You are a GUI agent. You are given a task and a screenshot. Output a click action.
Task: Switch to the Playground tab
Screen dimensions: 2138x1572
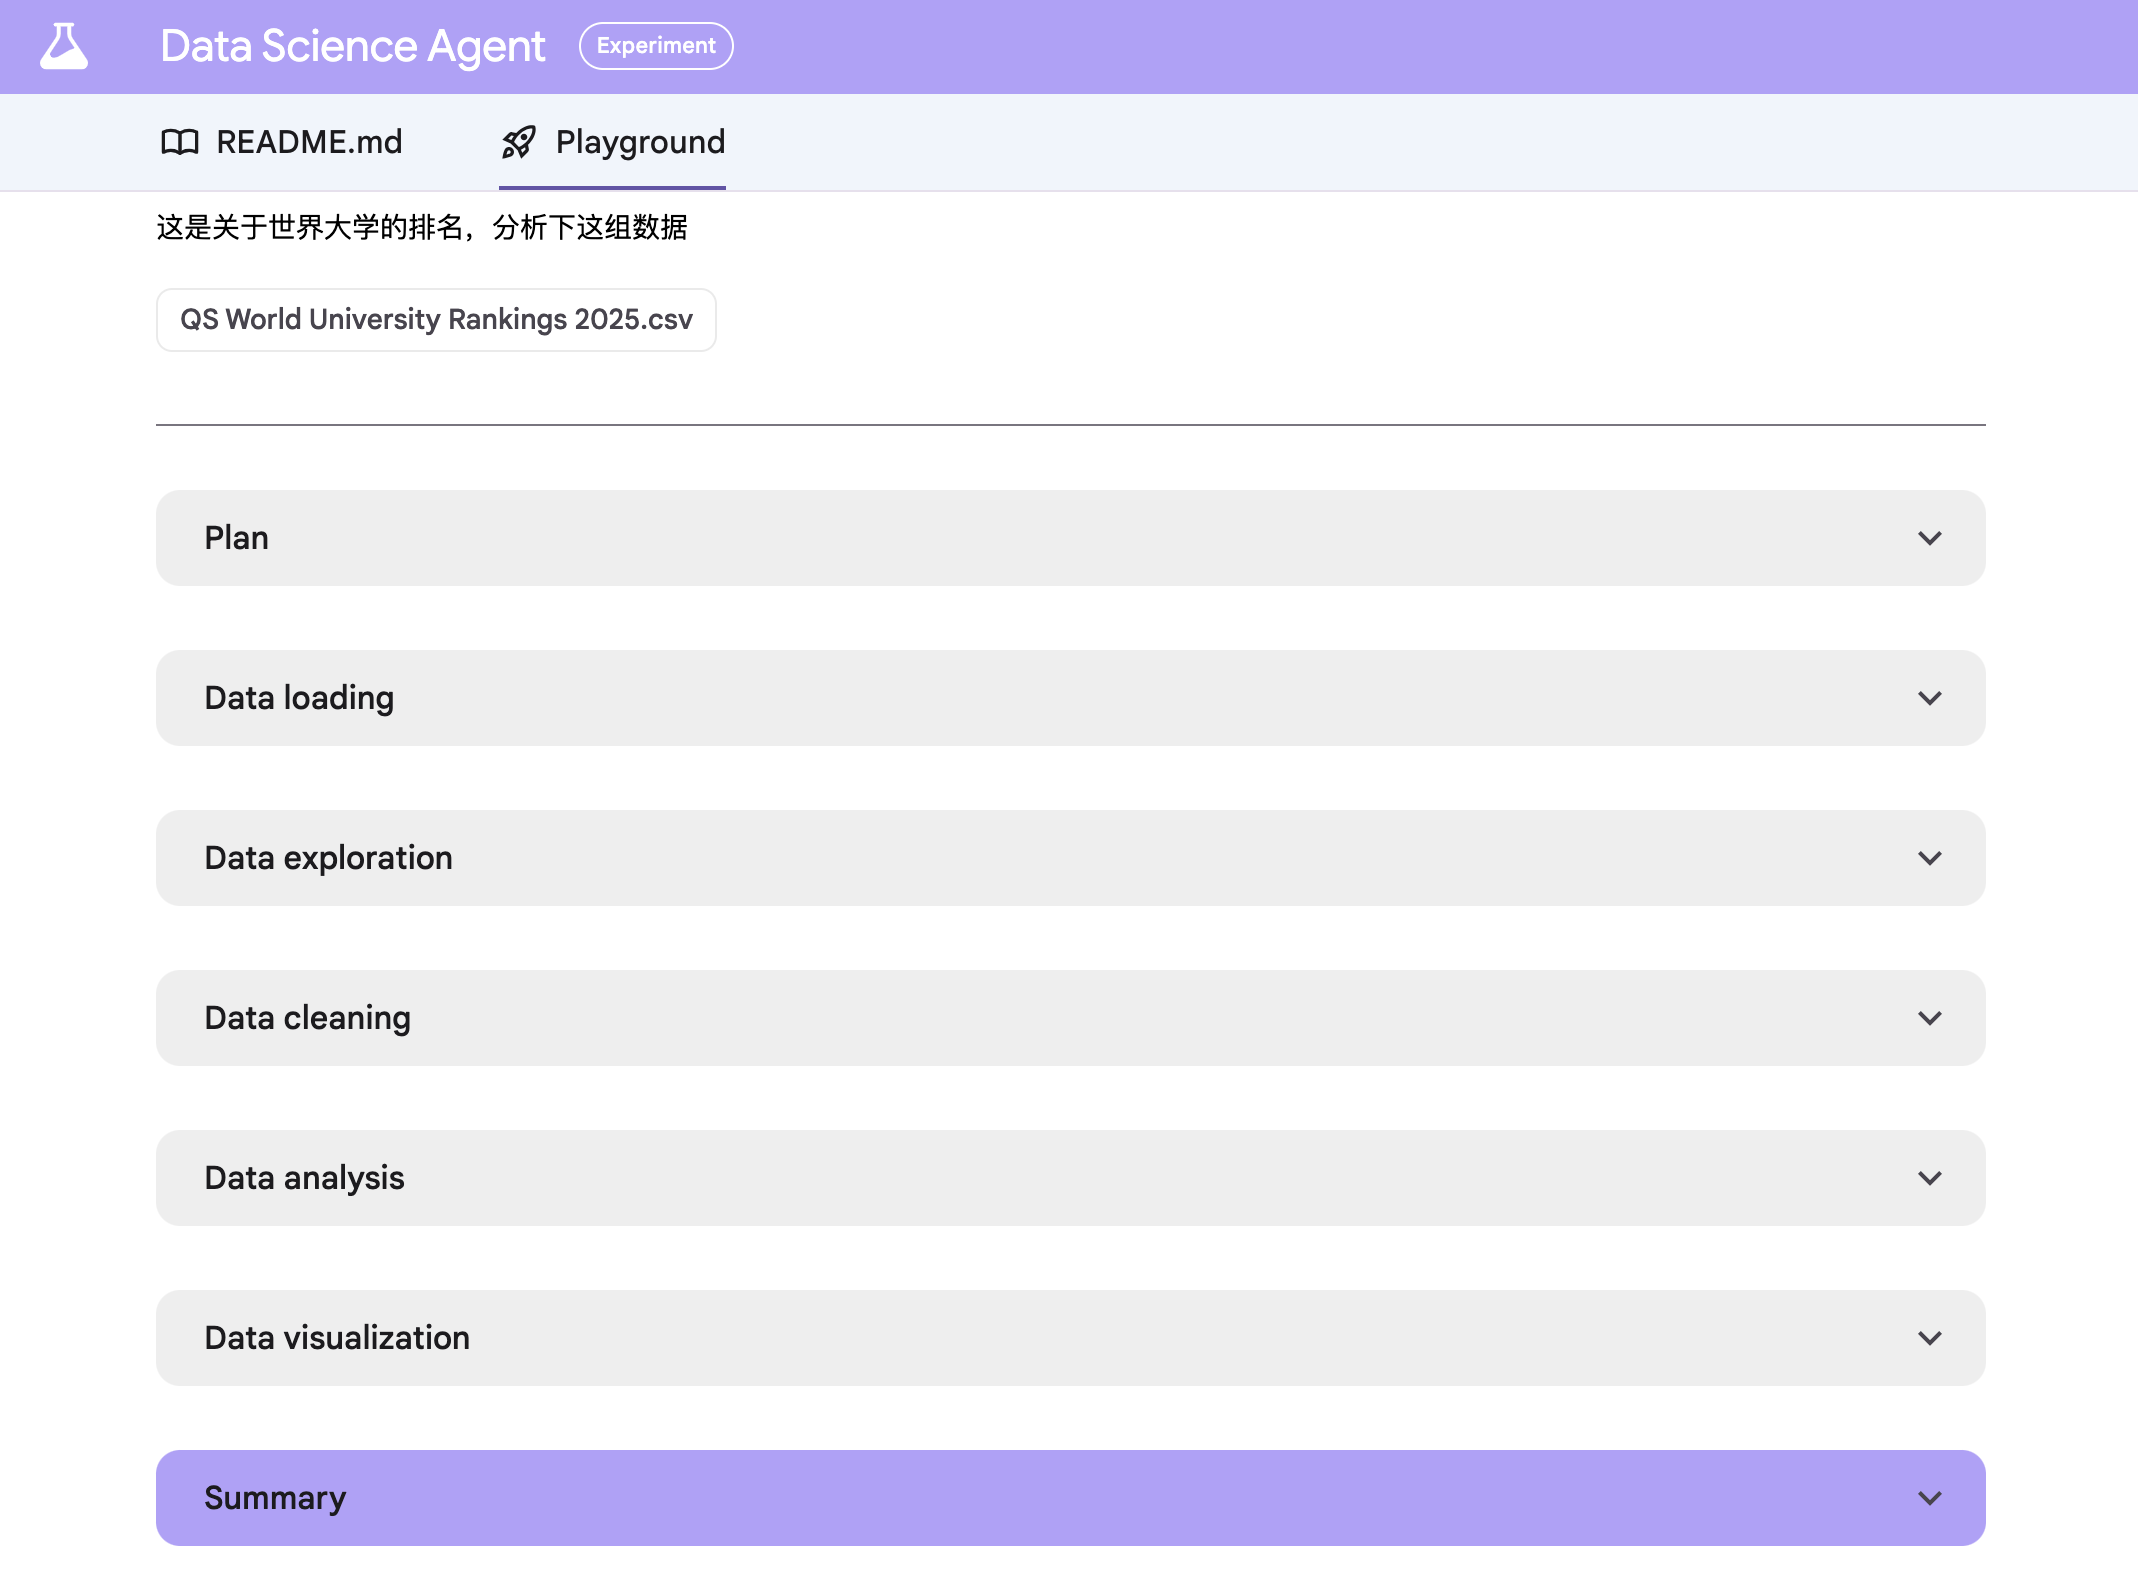pyautogui.click(x=612, y=142)
